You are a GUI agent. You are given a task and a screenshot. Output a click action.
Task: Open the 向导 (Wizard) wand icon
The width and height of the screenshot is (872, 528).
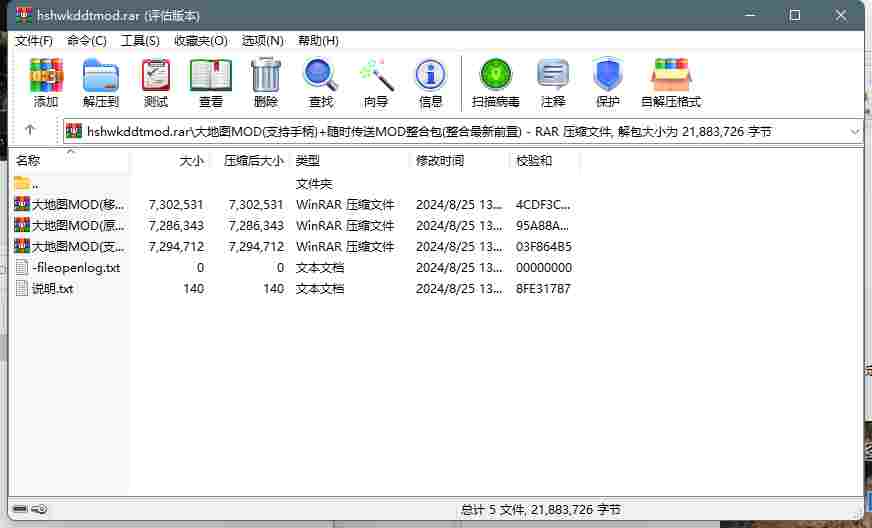[x=376, y=76]
